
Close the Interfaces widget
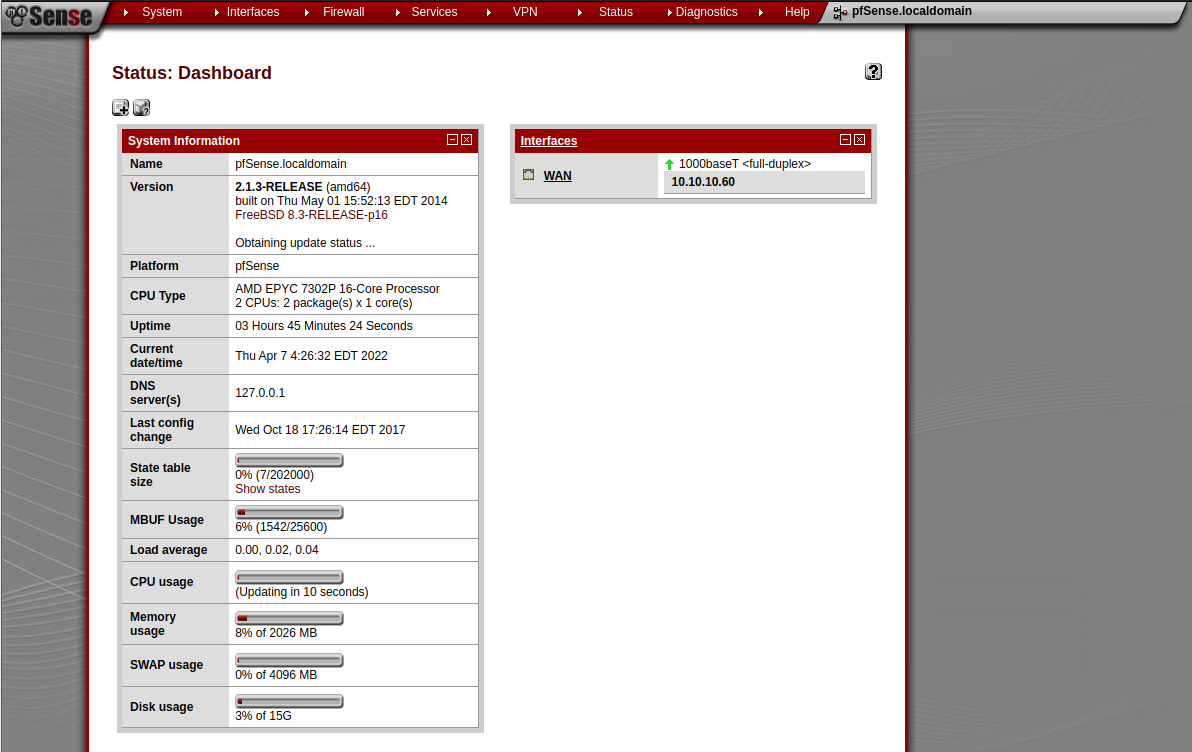point(860,140)
